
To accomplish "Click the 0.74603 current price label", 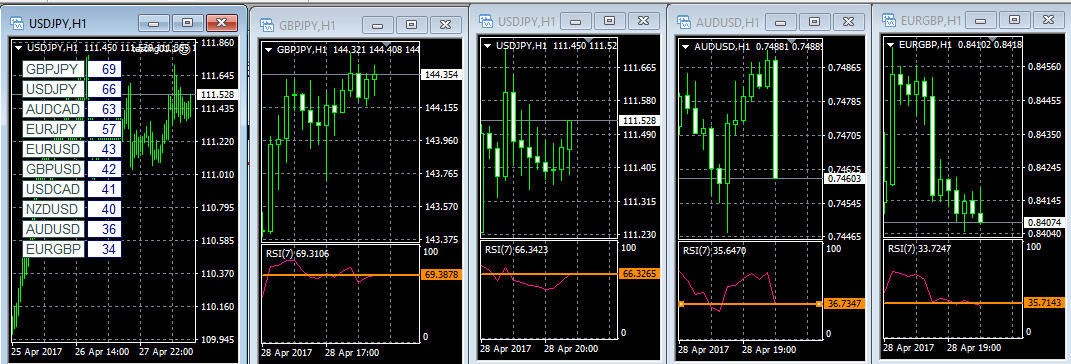I will tap(845, 178).
